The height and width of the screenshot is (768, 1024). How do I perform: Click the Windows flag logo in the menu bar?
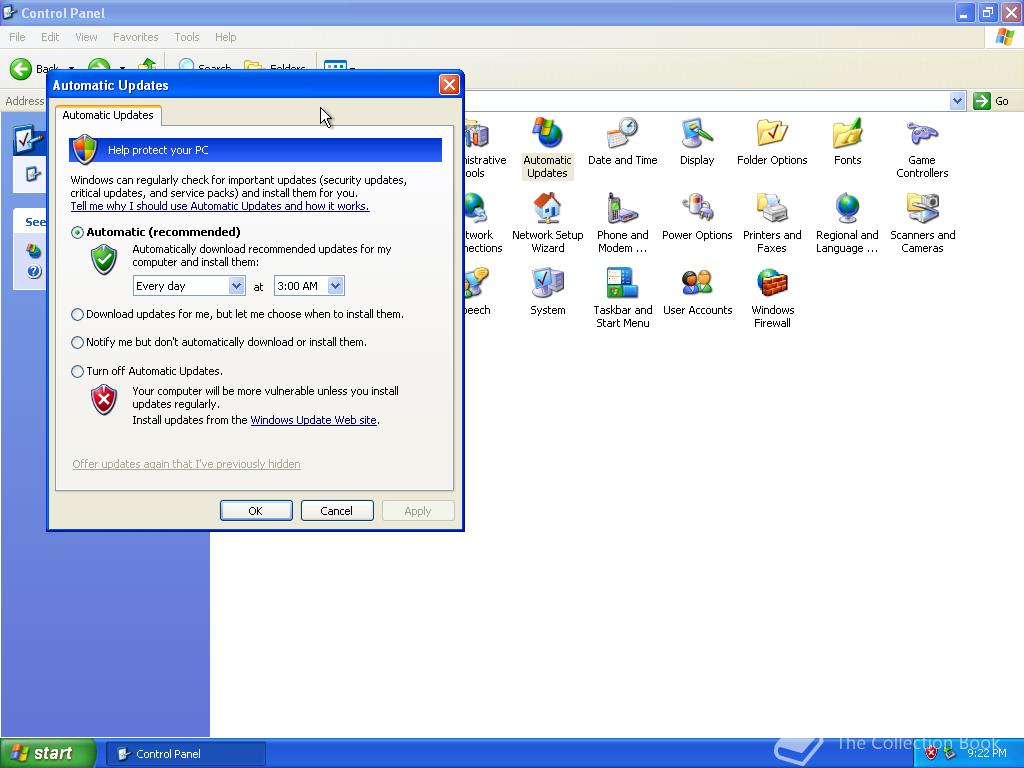(1004, 37)
